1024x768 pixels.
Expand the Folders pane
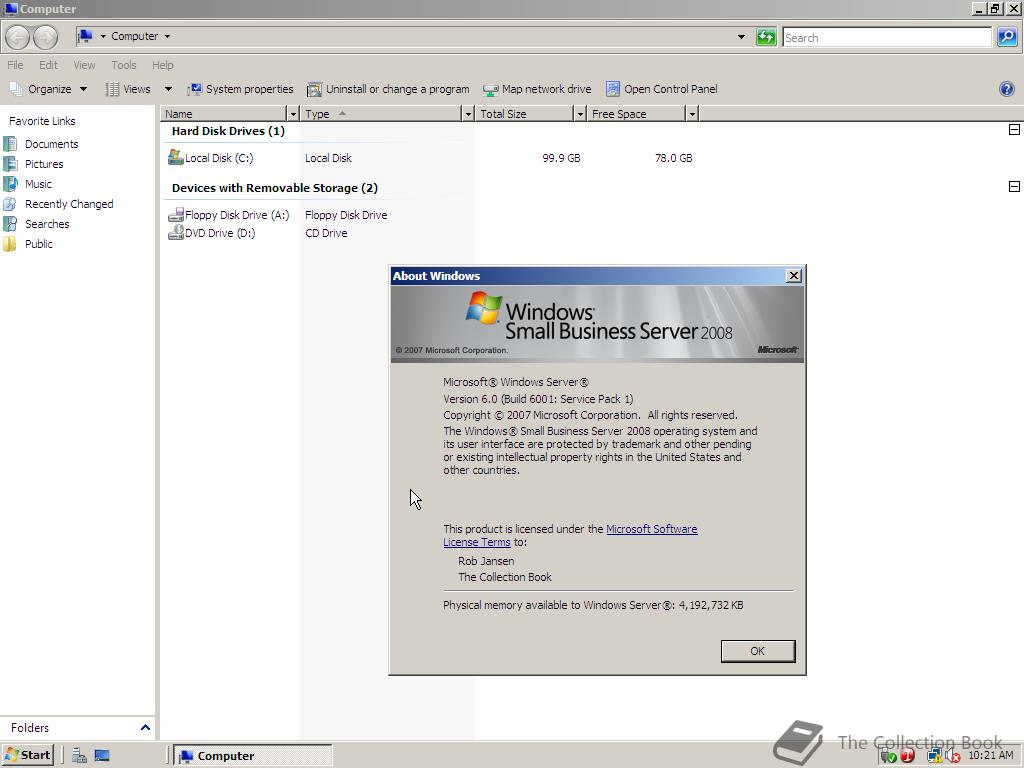click(x=145, y=727)
